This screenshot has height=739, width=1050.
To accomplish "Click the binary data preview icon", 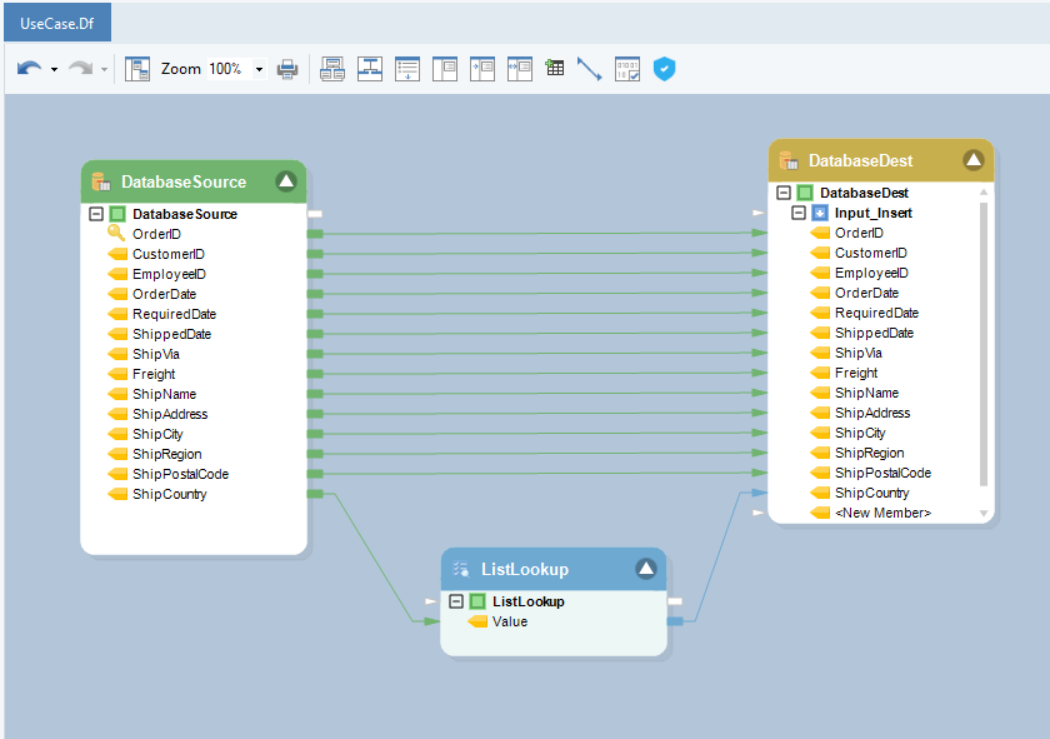I will tap(627, 69).
